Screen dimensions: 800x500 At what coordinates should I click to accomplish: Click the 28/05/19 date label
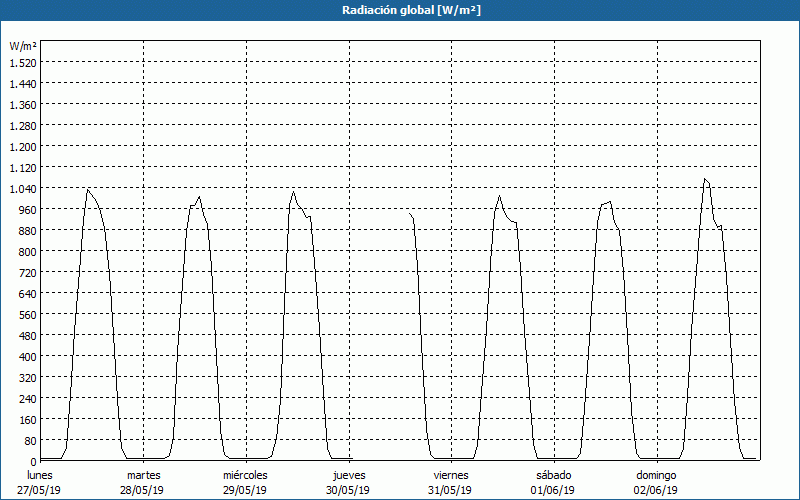[142, 490]
